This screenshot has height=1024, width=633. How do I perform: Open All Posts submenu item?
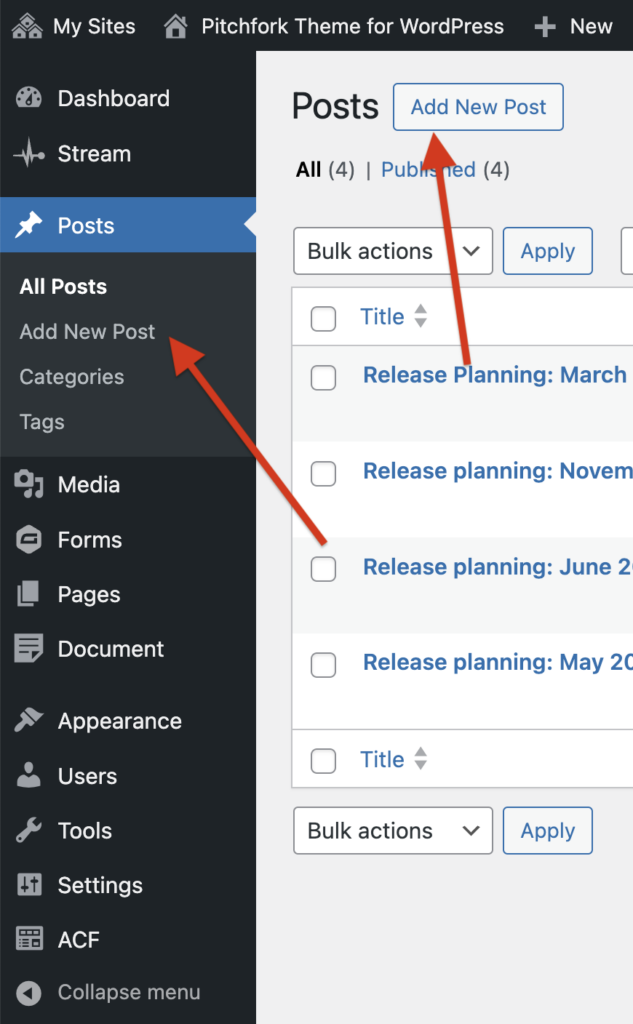coord(63,287)
